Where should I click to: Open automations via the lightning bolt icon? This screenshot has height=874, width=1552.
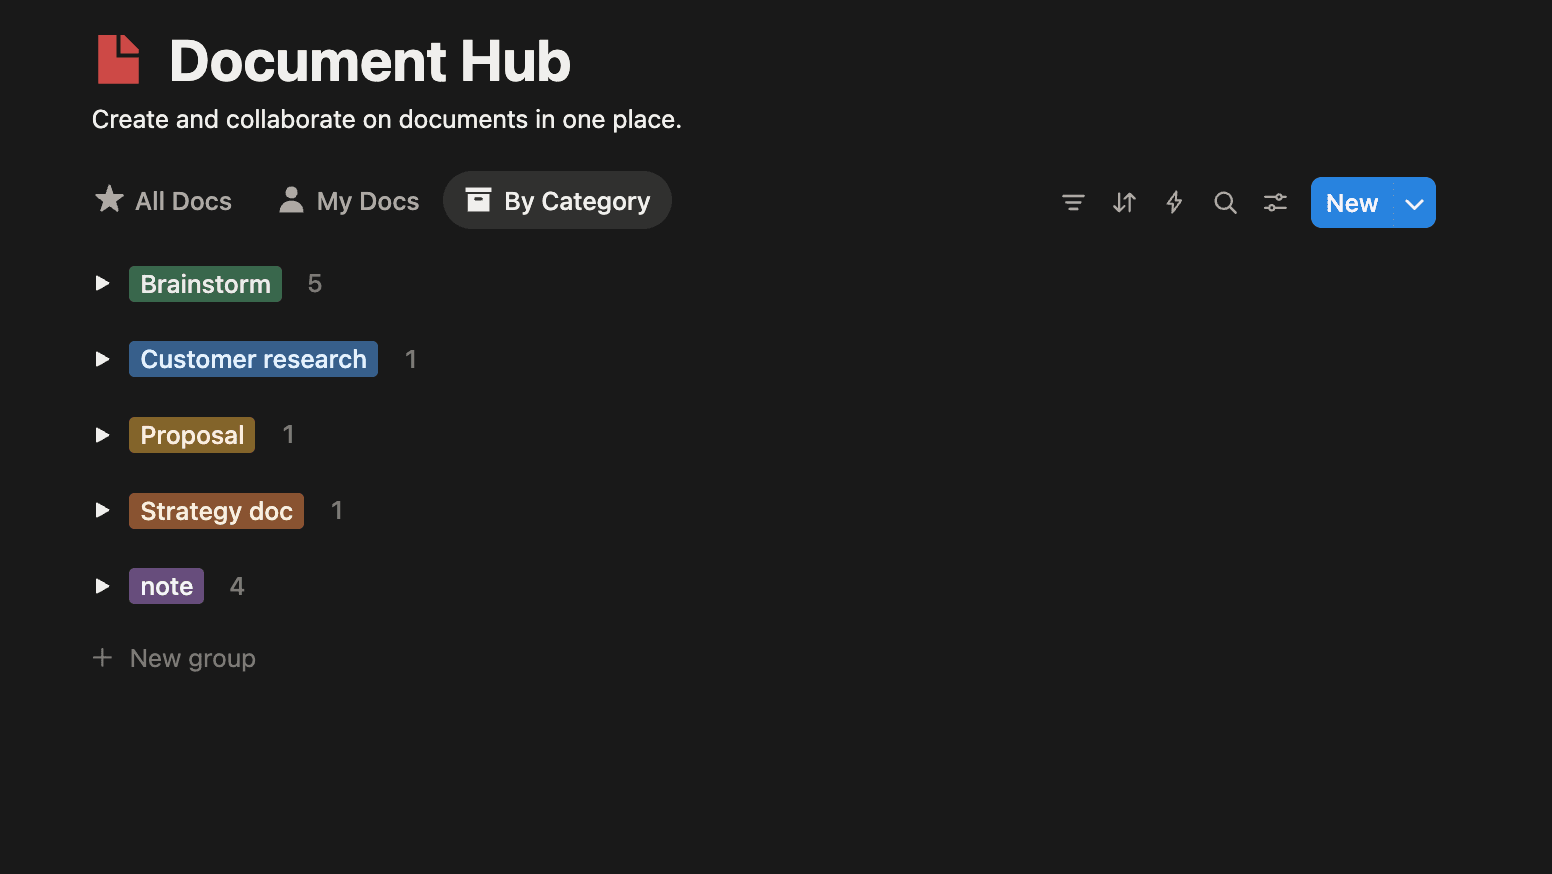point(1174,202)
